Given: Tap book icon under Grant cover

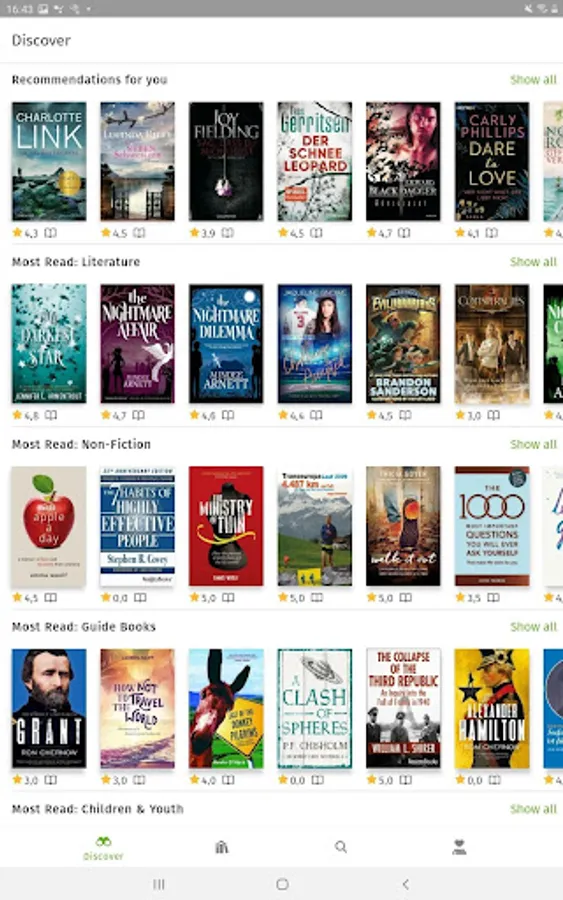Looking at the screenshot, I should click(x=51, y=779).
